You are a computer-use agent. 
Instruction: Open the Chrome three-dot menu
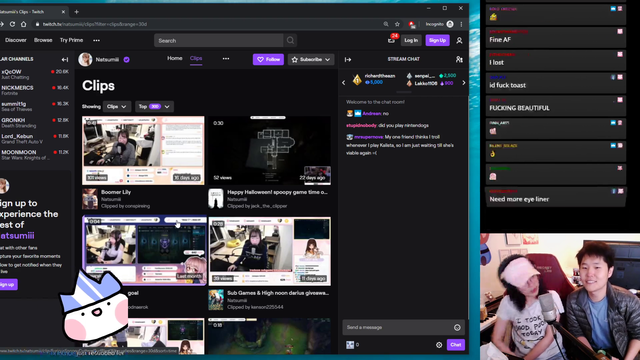461,24
